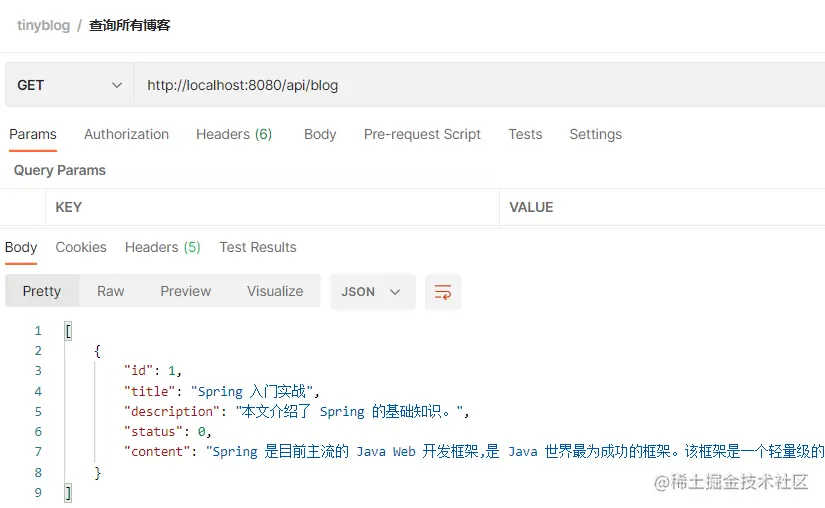Image resolution: width=825 pixels, height=508 pixels.
Task: Open the Test Results tab
Action: click(x=258, y=247)
